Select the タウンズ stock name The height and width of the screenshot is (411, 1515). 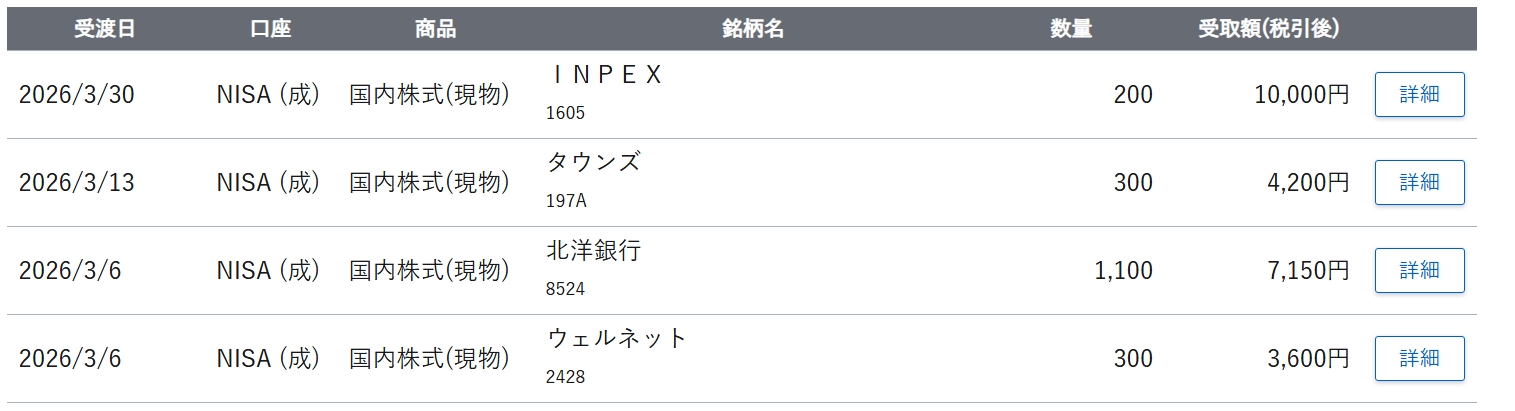(593, 163)
